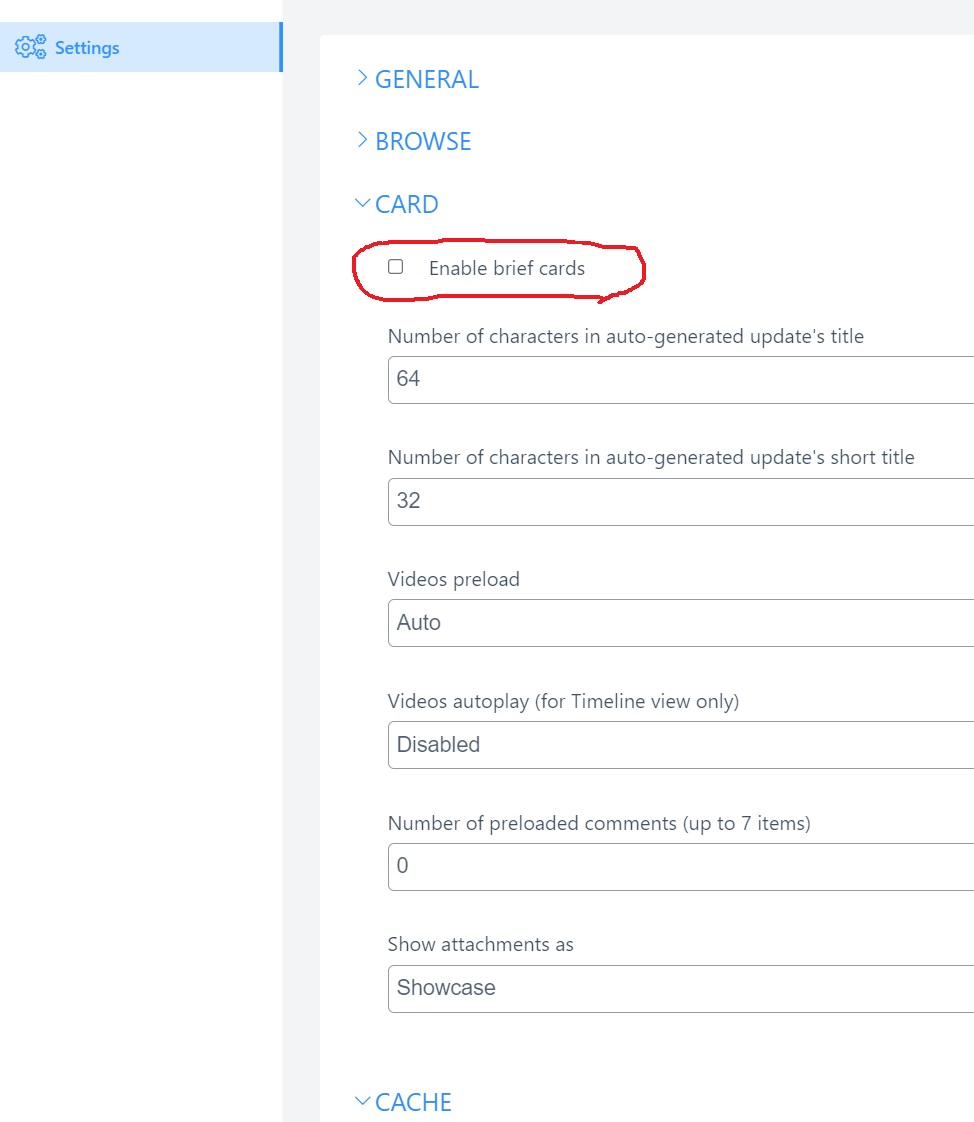This screenshot has height=1122, width=974.
Task: Open the Settings sidebar item label
Action: click(87, 48)
